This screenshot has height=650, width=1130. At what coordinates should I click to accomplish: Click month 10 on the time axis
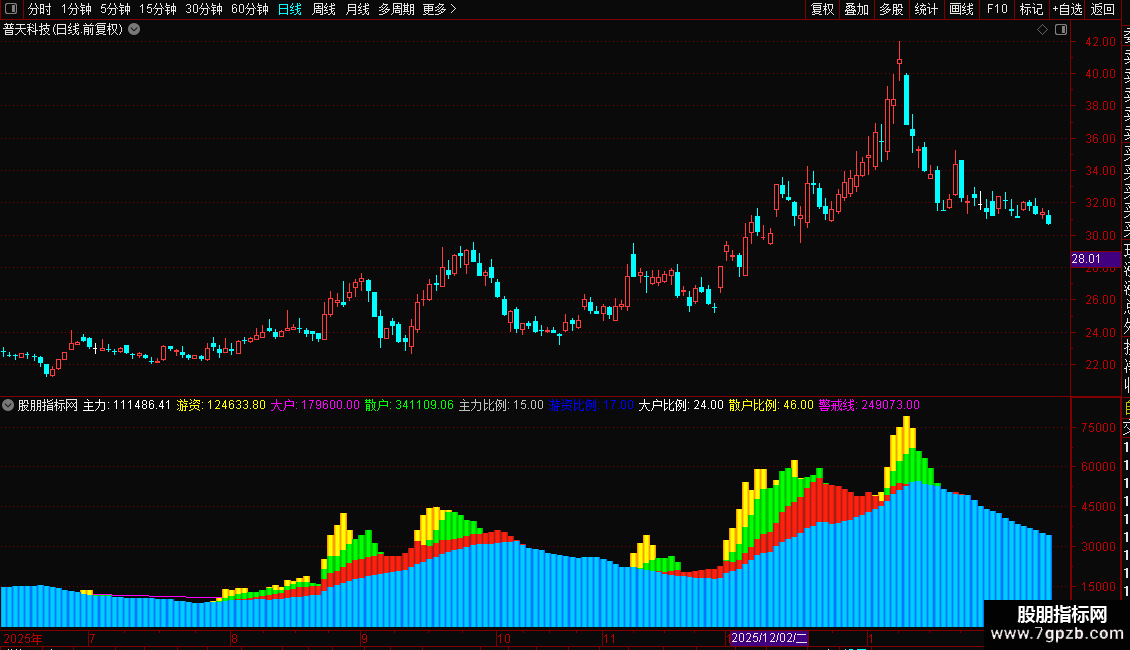(504, 638)
